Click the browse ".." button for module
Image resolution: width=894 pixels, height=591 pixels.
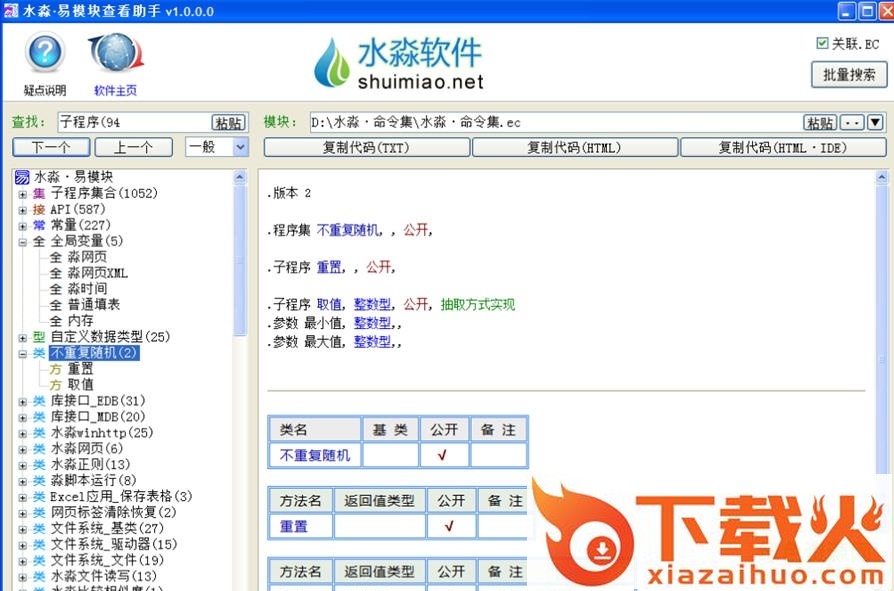point(852,123)
